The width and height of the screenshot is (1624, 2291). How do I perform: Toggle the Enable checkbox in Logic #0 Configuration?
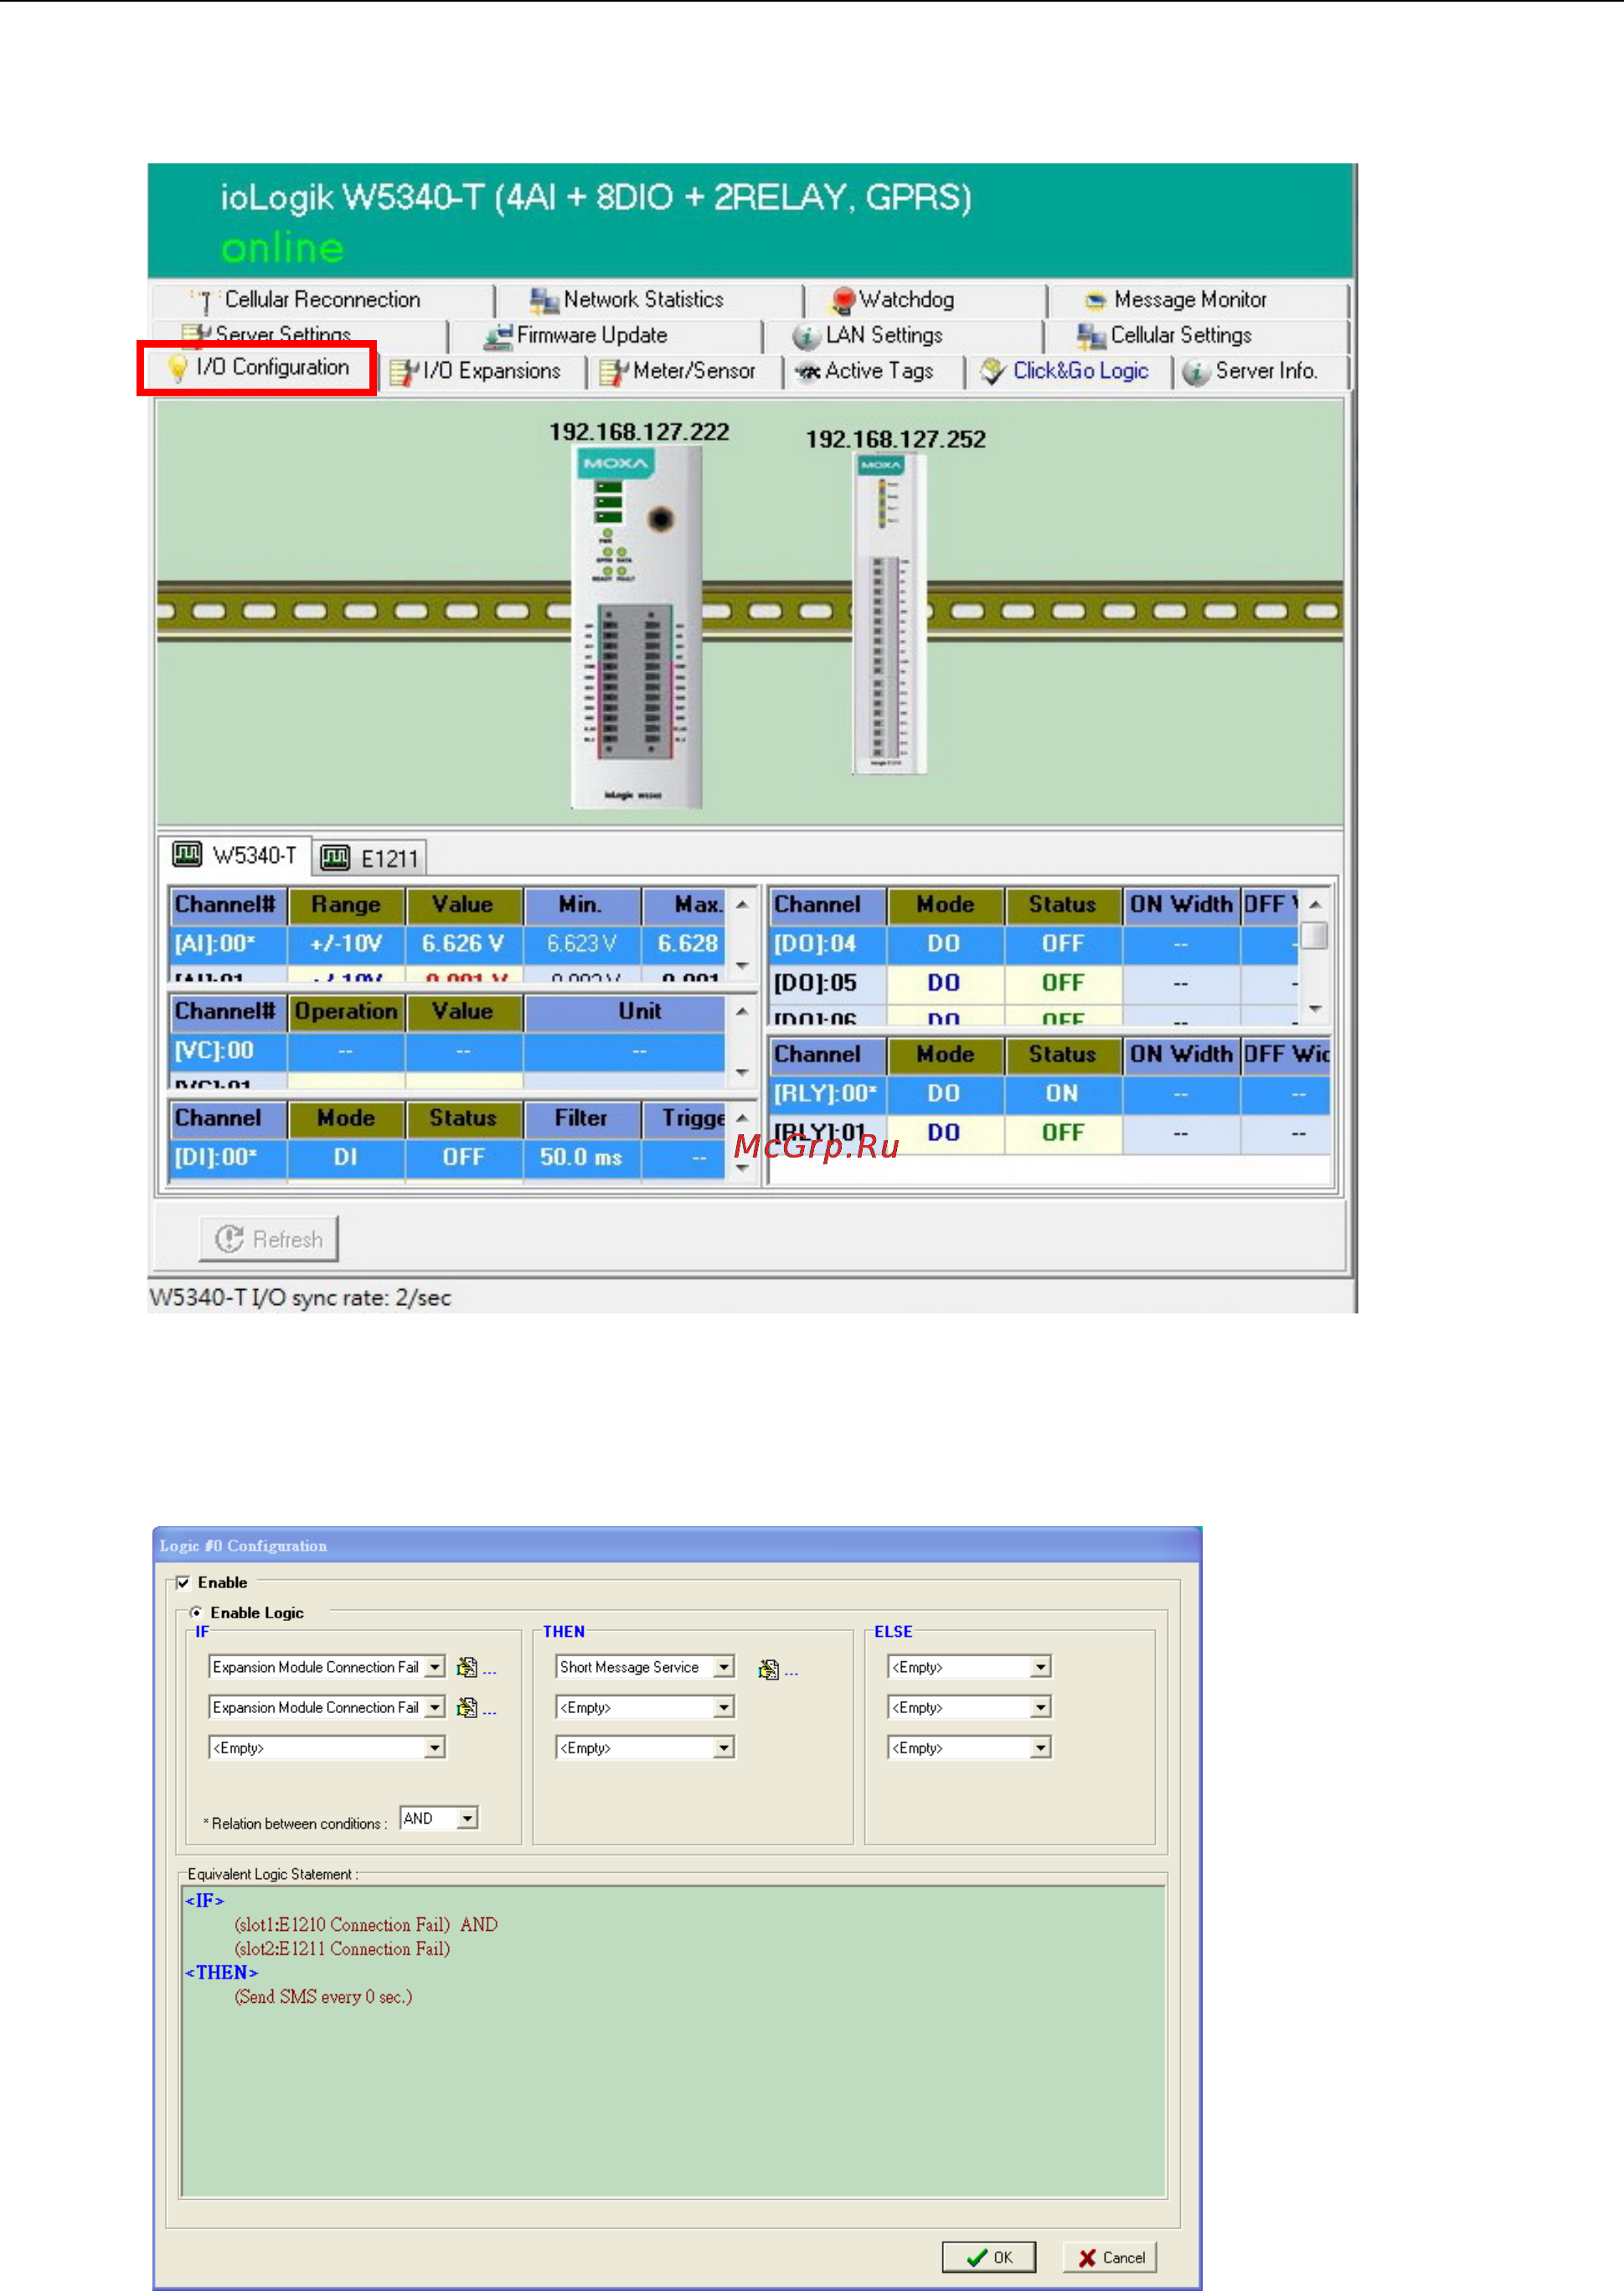183,1583
